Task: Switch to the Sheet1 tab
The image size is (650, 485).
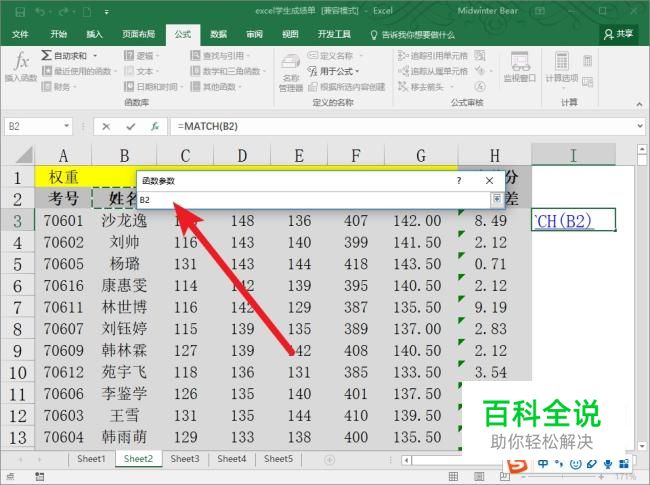Action: click(91, 459)
